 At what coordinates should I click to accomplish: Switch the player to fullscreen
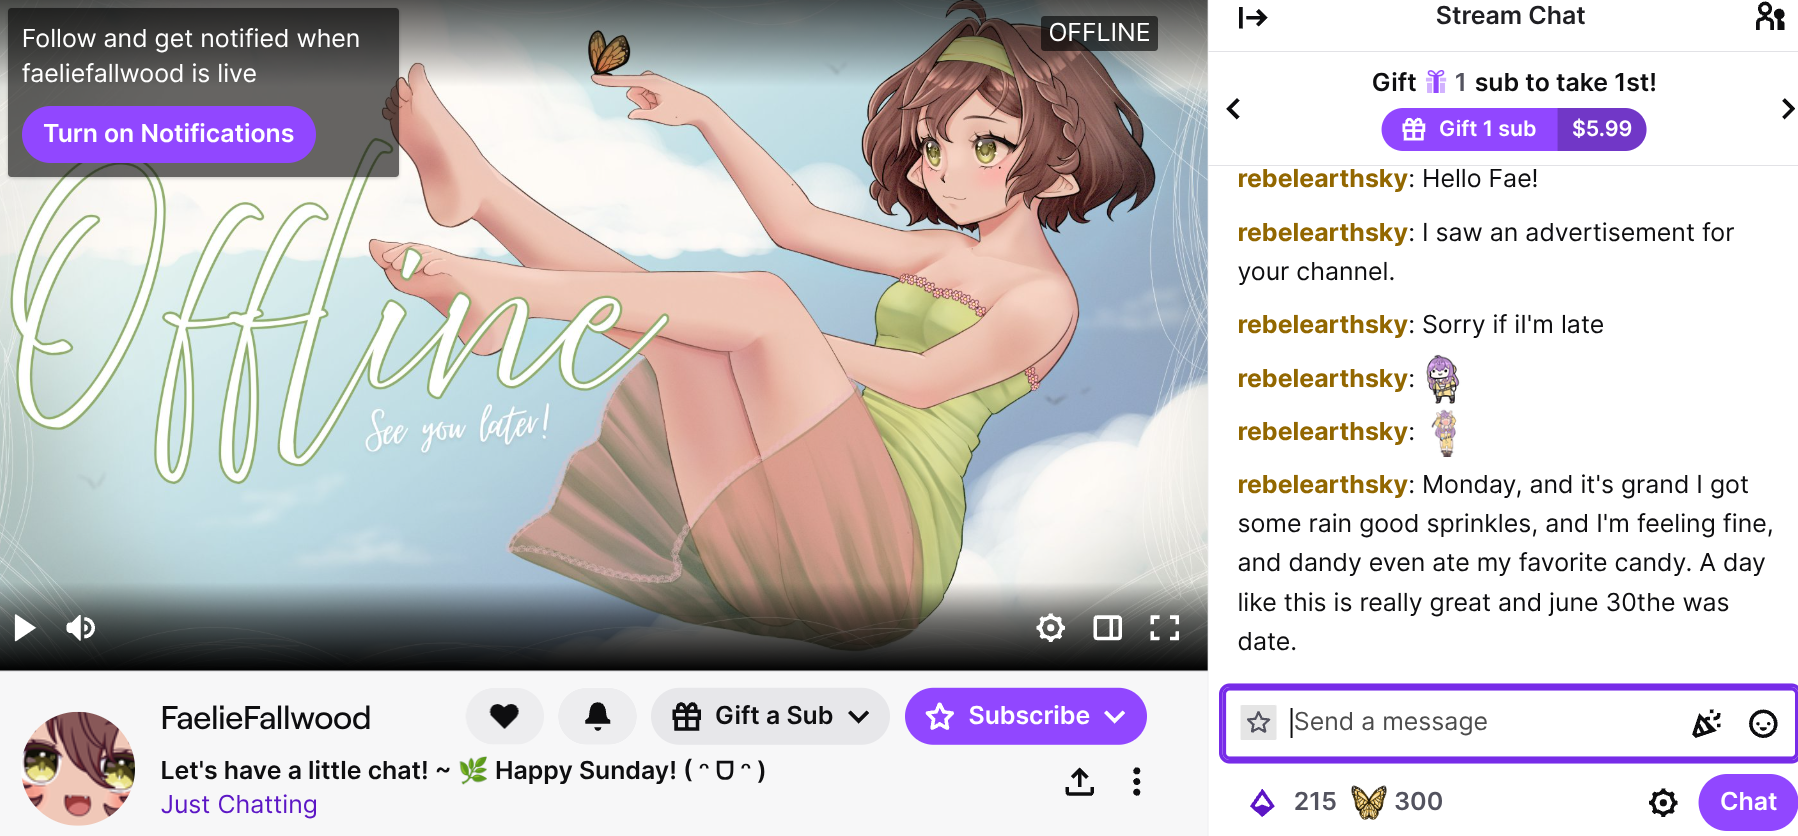(x=1165, y=628)
